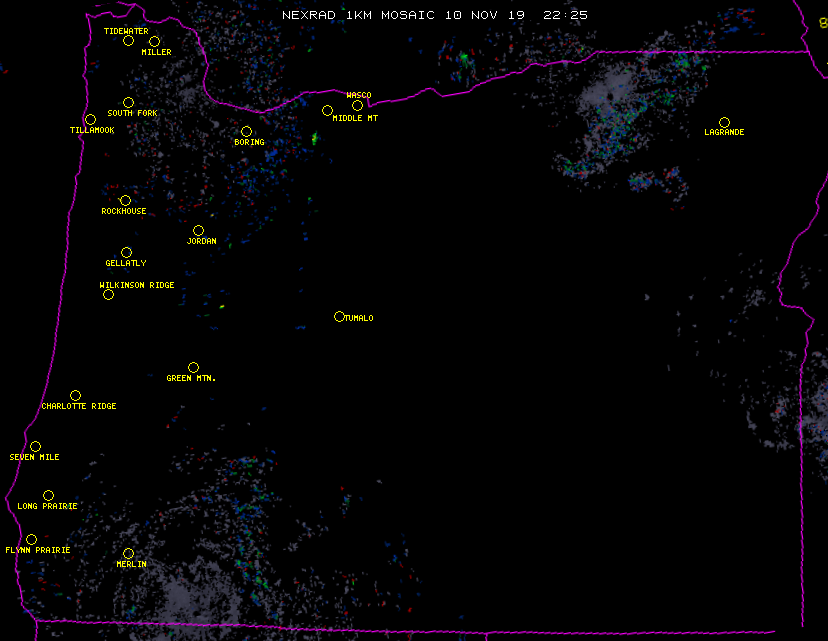The width and height of the screenshot is (828, 641).
Task: Select the Wasco station circle marker
Action: coord(357,105)
